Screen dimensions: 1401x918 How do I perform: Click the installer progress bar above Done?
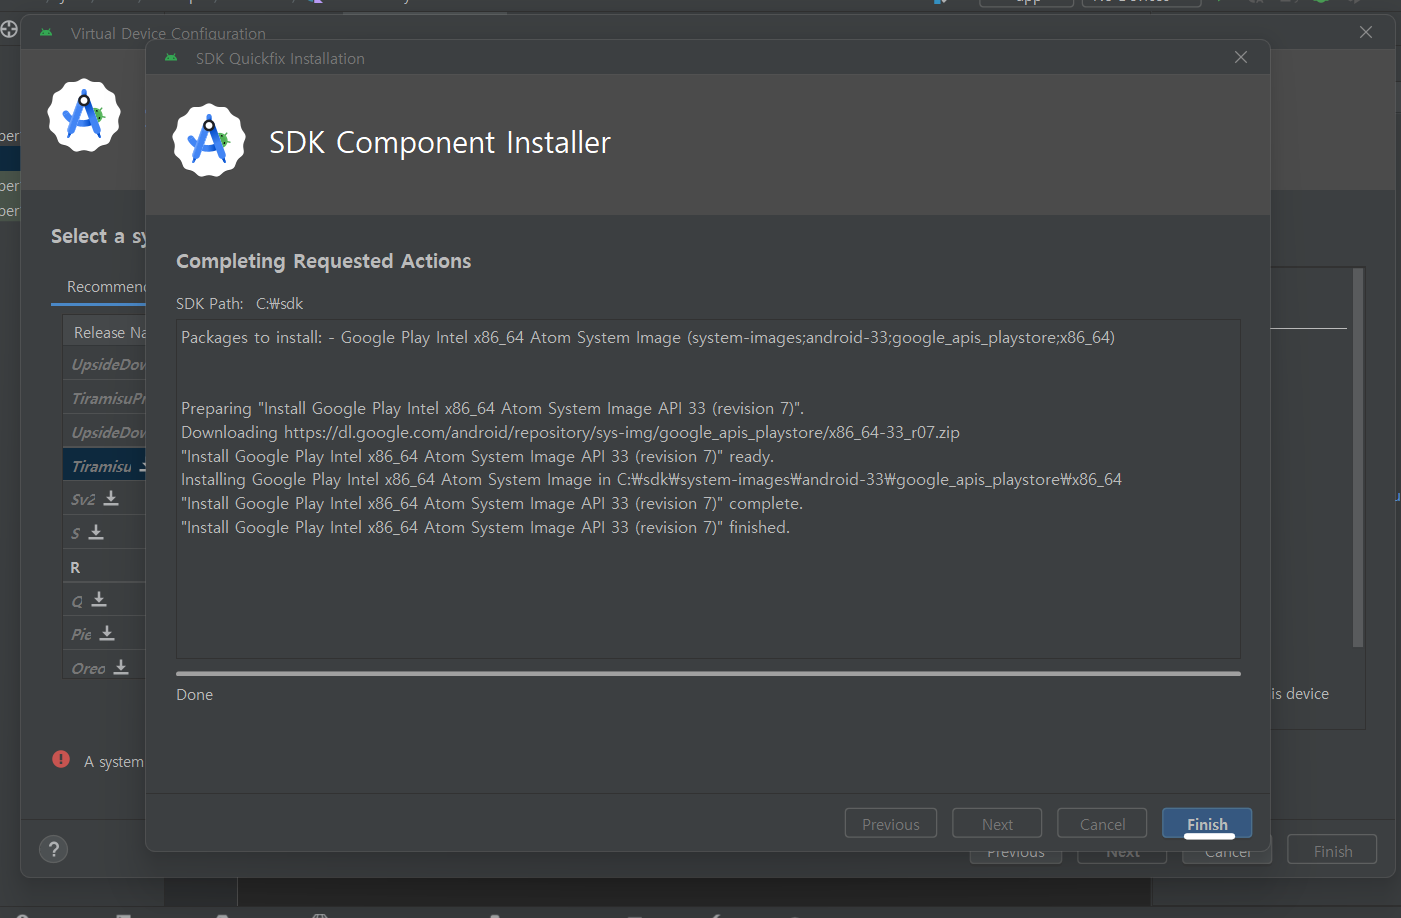click(x=708, y=674)
